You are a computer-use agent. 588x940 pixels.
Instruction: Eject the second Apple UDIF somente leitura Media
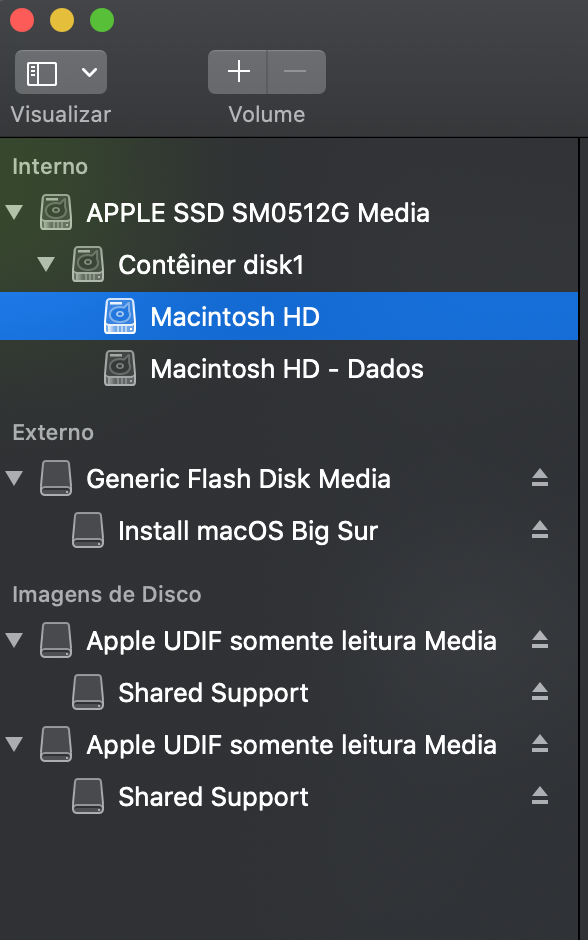pyautogui.click(x=539, y=744)
